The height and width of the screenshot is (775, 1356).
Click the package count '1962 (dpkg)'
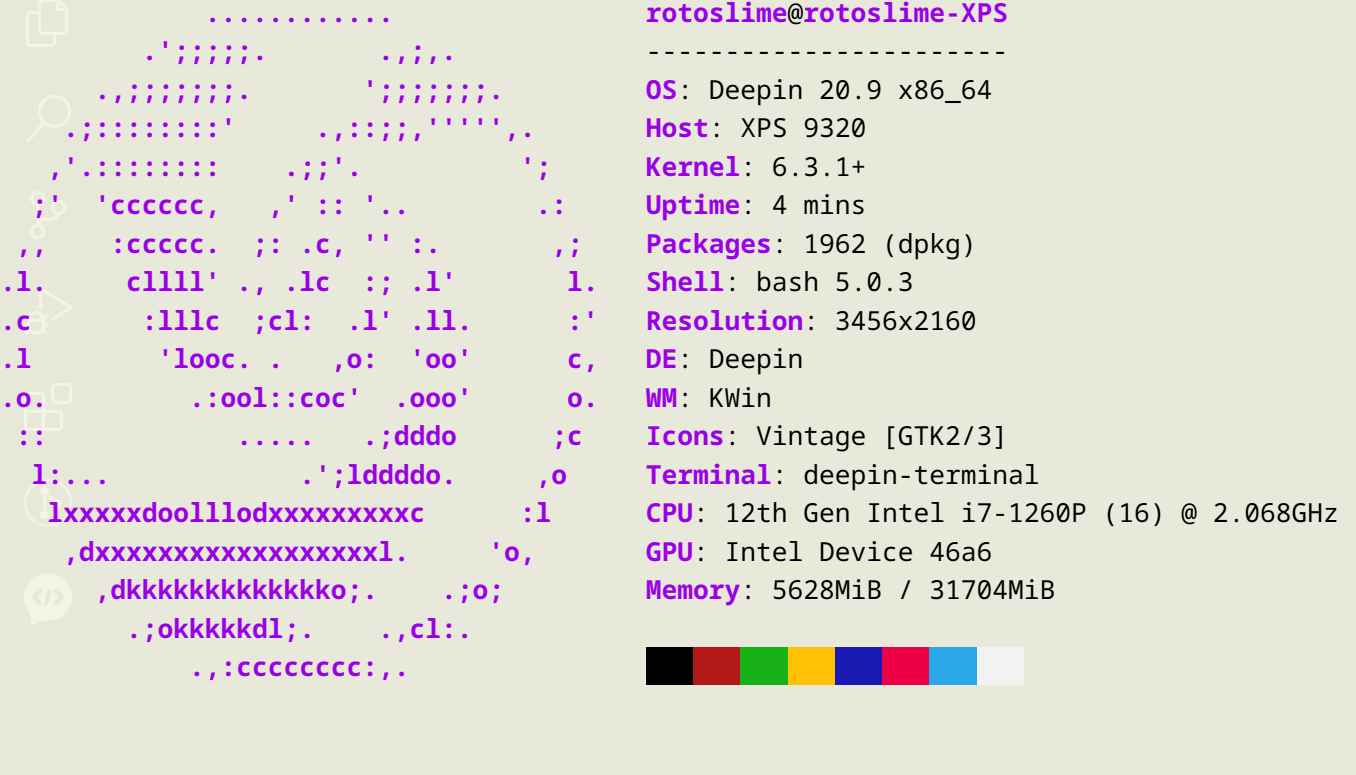pos(889,244)
